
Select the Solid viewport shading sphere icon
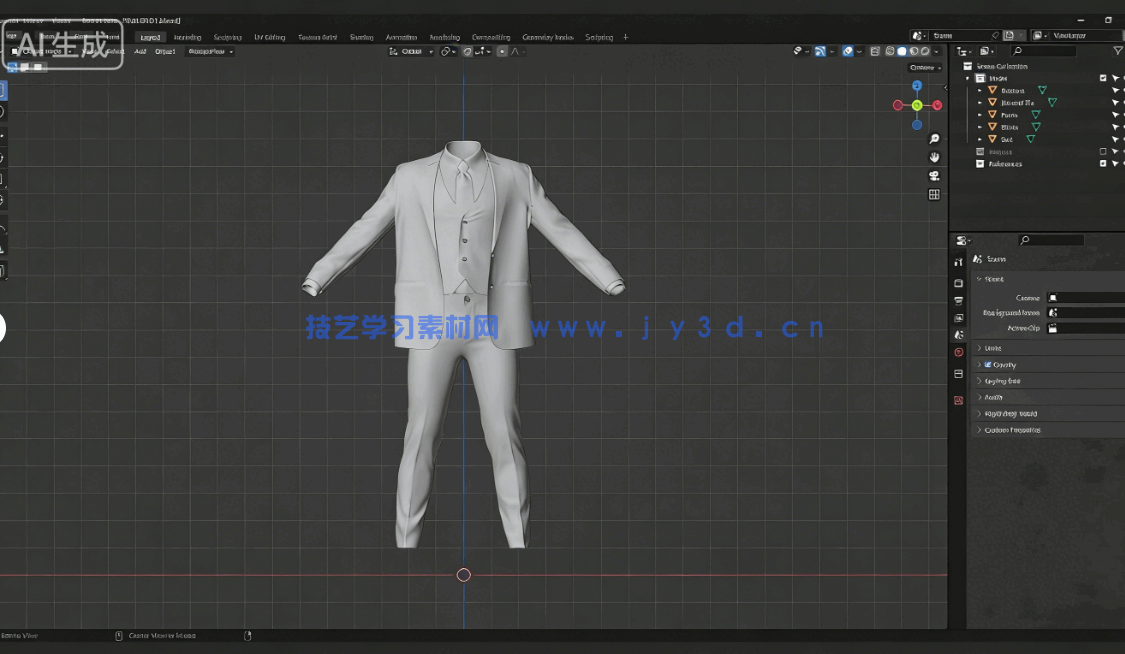click(901, 50)
